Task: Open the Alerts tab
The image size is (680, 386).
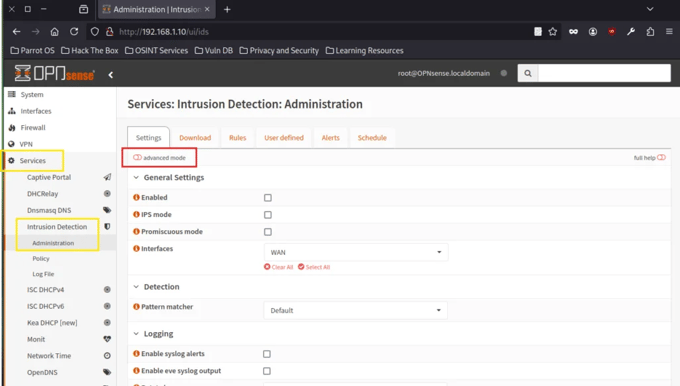Action: (330, 137)
